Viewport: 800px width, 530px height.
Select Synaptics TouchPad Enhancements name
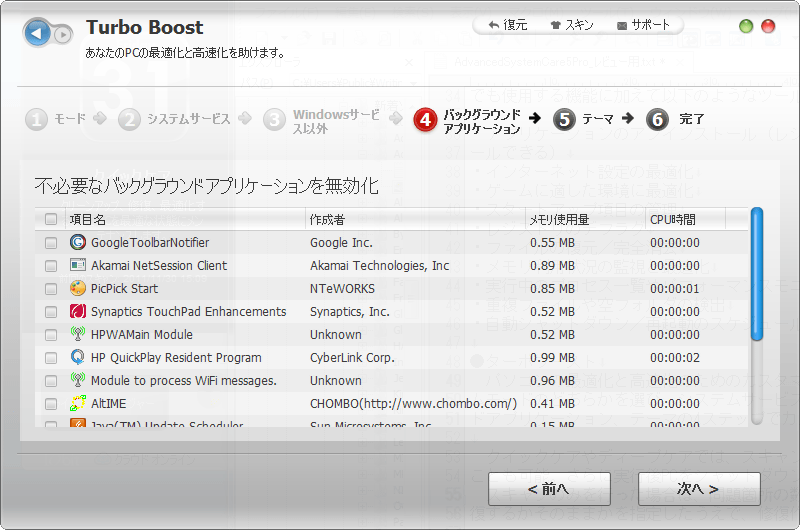[x=188, y=312]
